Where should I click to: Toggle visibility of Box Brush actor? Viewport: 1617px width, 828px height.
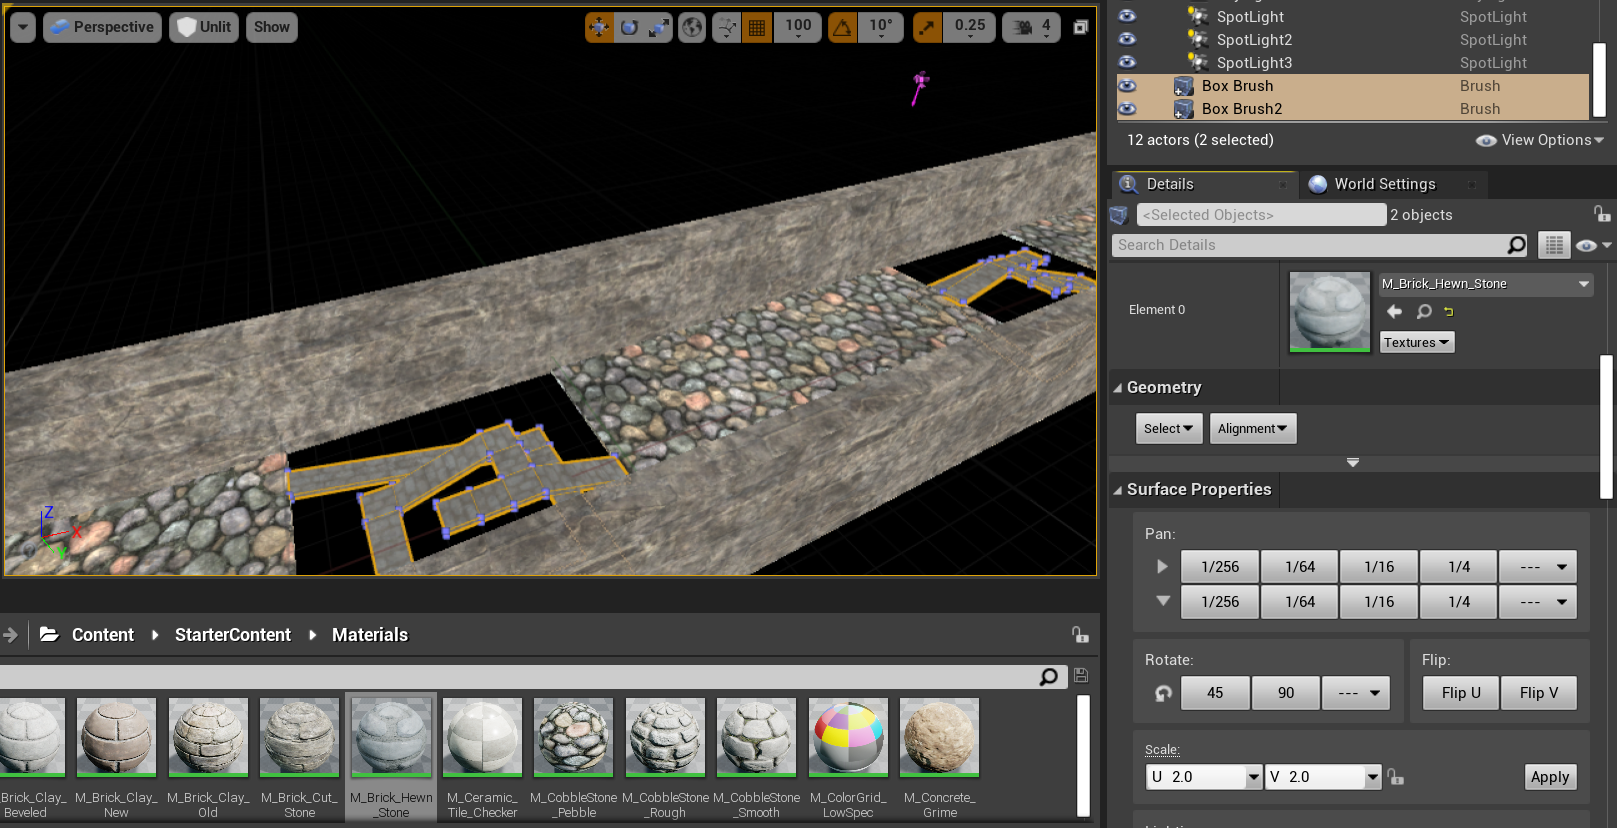pos(1127,85)
